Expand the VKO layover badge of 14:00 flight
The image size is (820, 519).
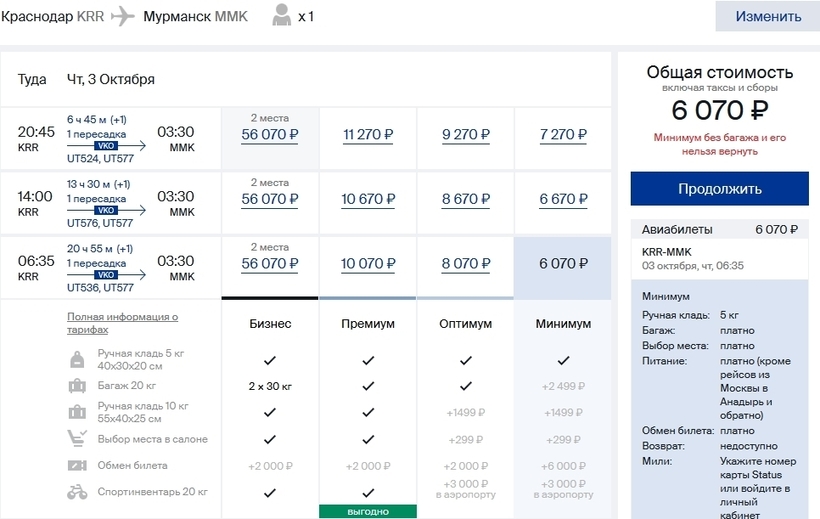point(106,211)
